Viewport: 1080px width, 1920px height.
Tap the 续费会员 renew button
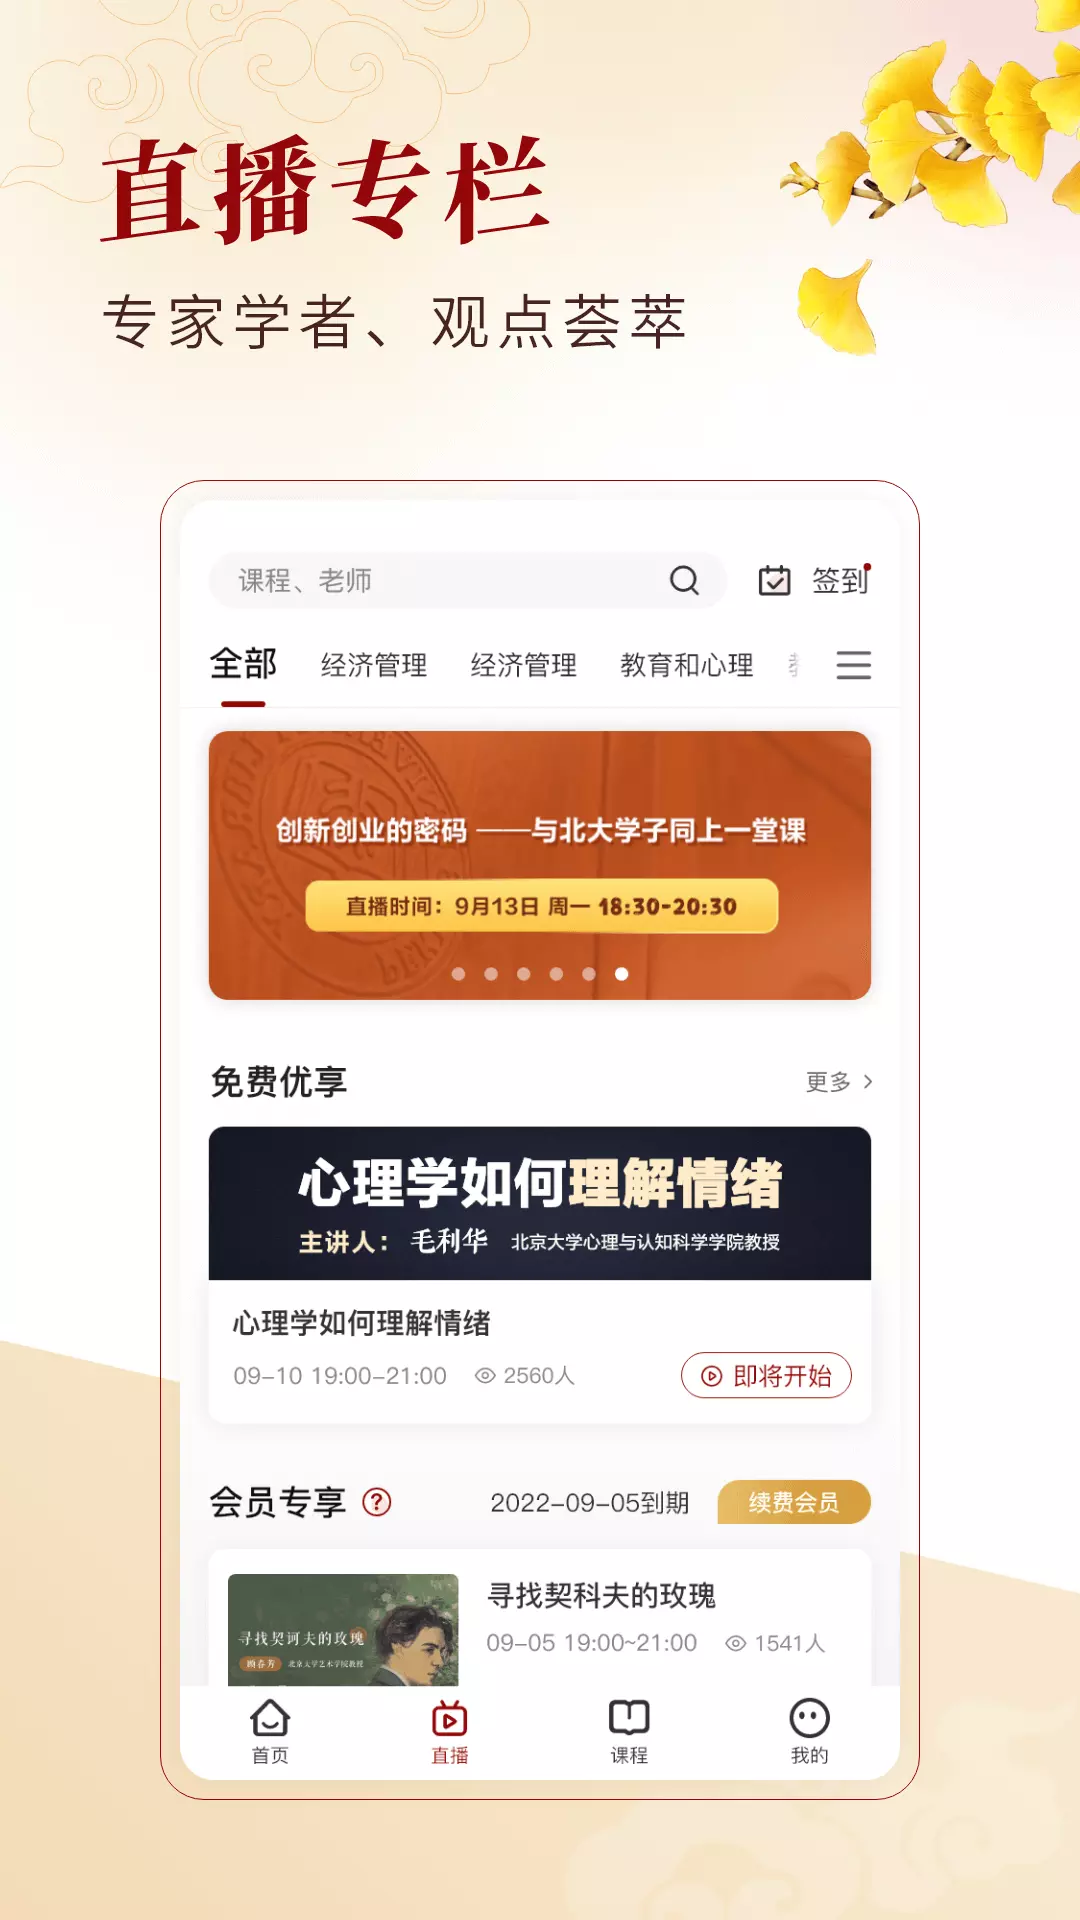794,1502
